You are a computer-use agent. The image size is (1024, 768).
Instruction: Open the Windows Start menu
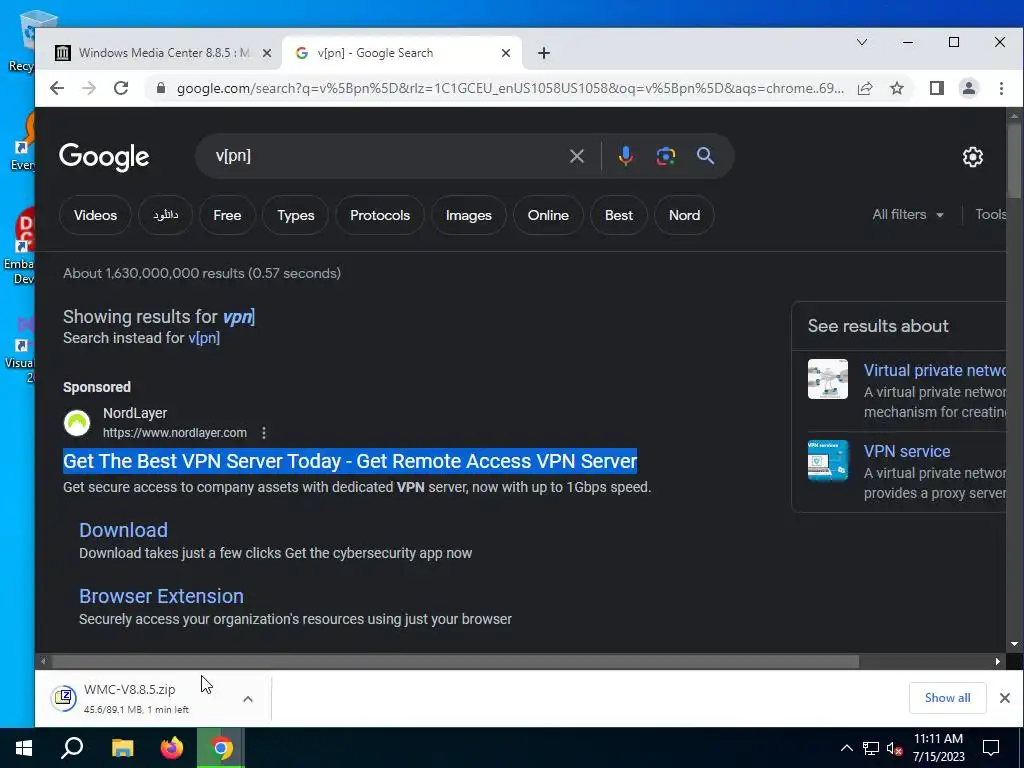click(24, 748)
